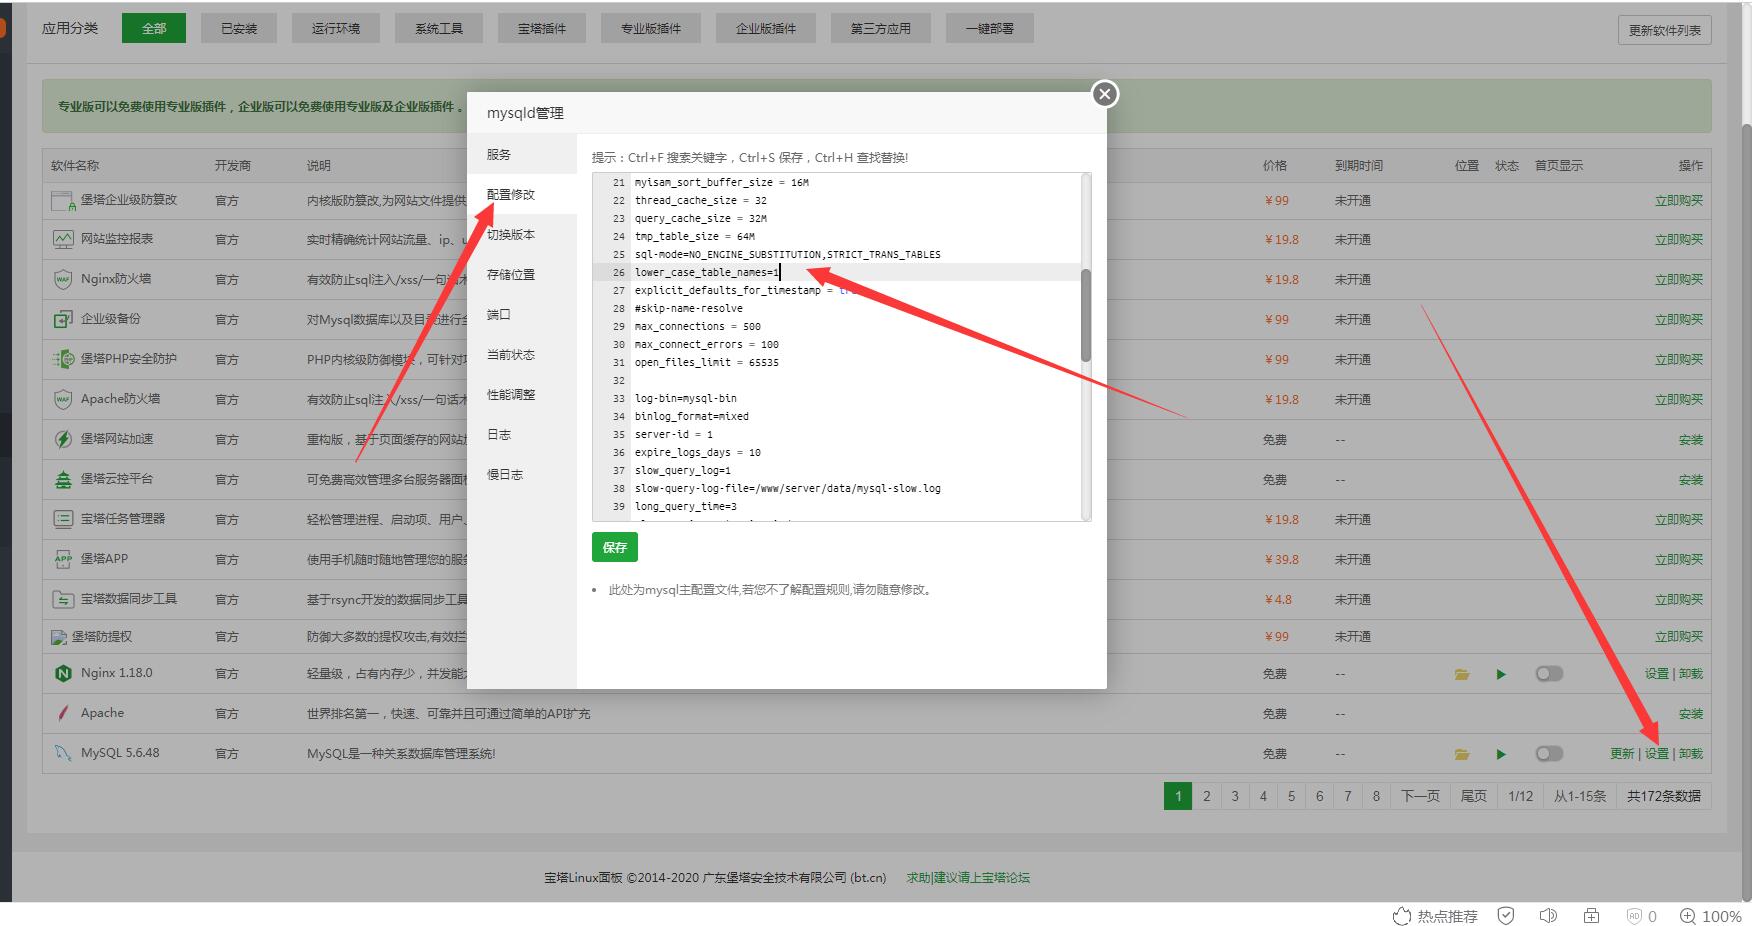The image size is (1752, 926).
Task: Close the mysqld管理 dialog
Action: (1104, 94)
